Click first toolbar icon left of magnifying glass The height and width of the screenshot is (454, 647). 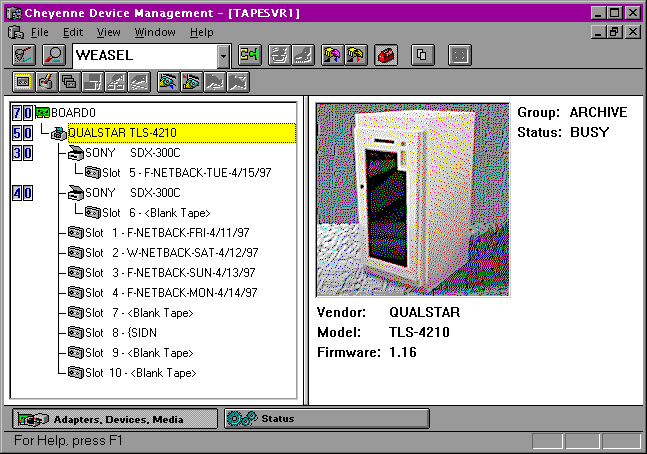click(29, 55)
